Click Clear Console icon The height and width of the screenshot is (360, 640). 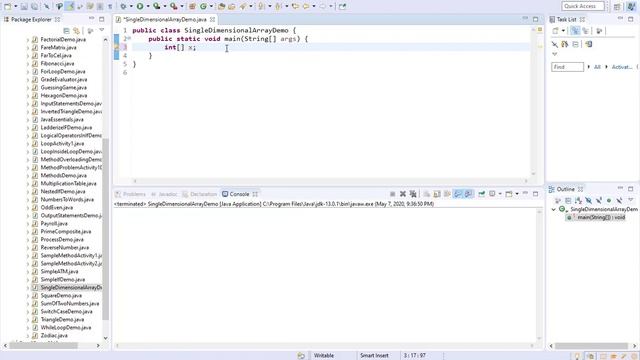pos(426,194)
